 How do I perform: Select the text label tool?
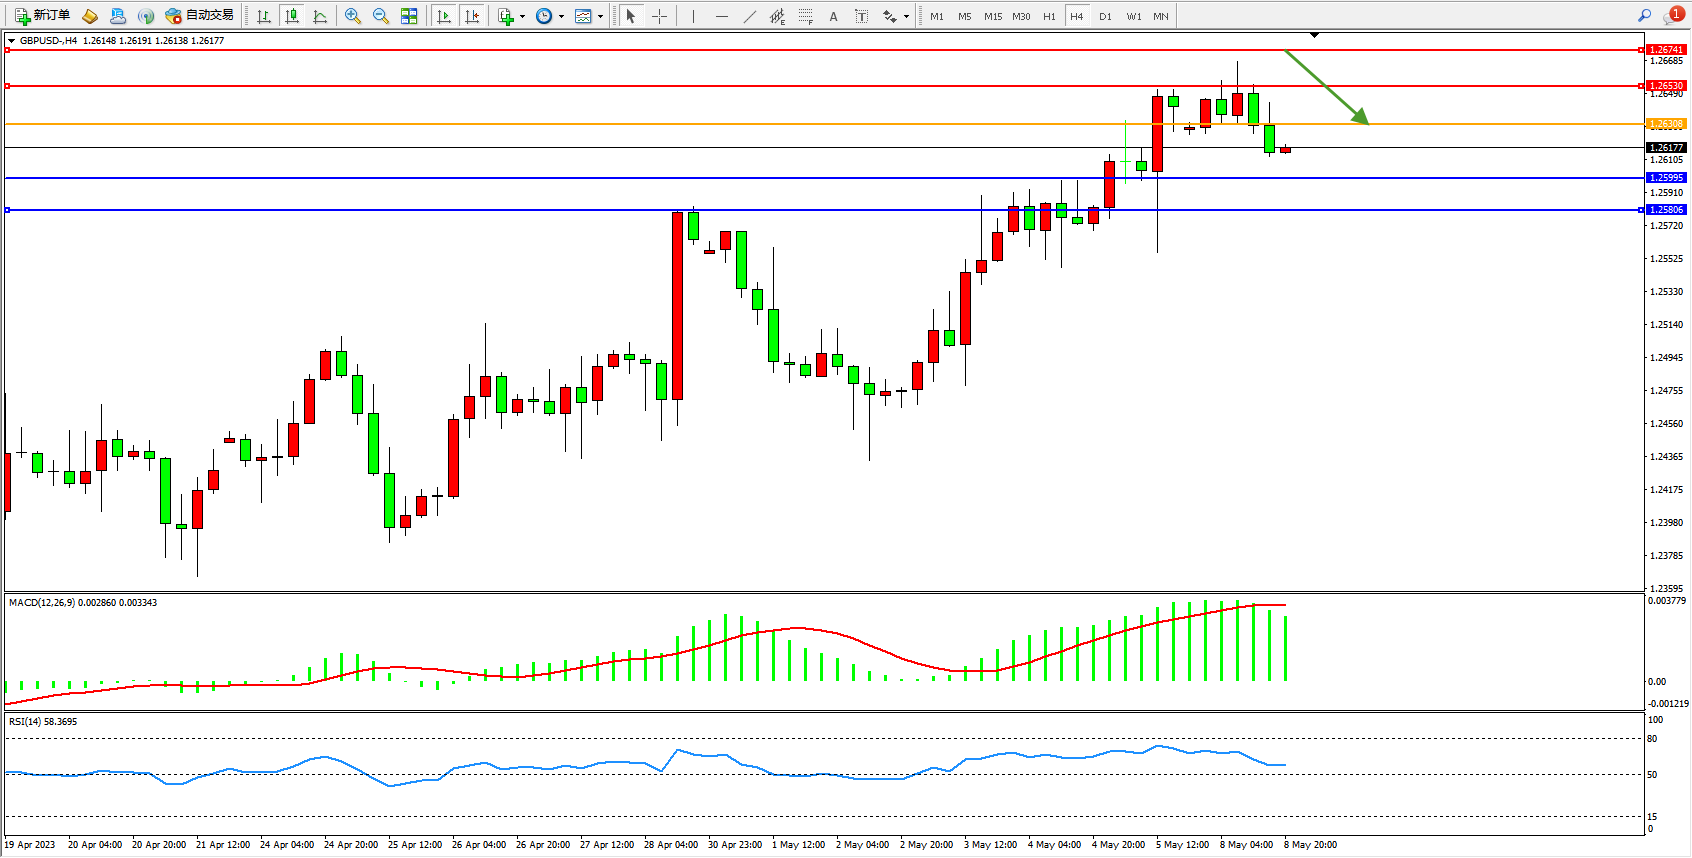click(861, 16)
